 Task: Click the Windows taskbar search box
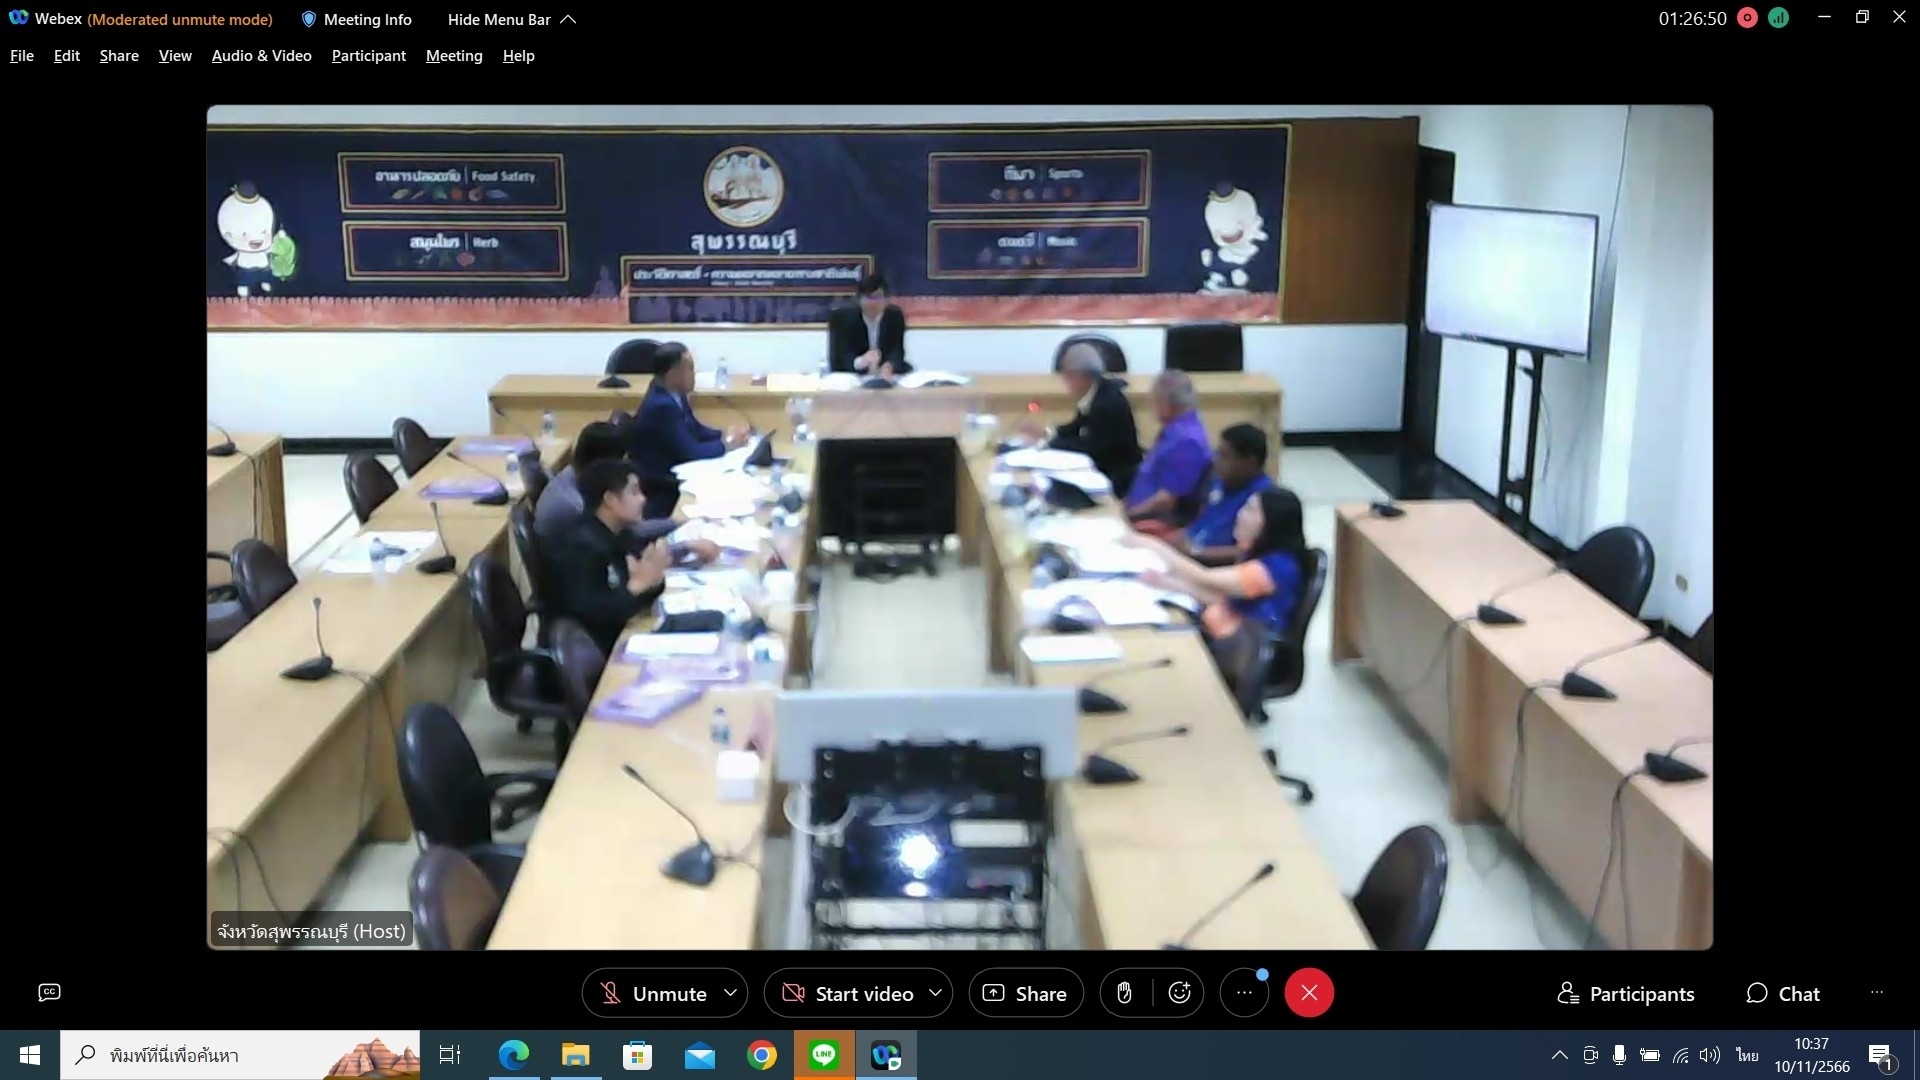pos(240,1055)
